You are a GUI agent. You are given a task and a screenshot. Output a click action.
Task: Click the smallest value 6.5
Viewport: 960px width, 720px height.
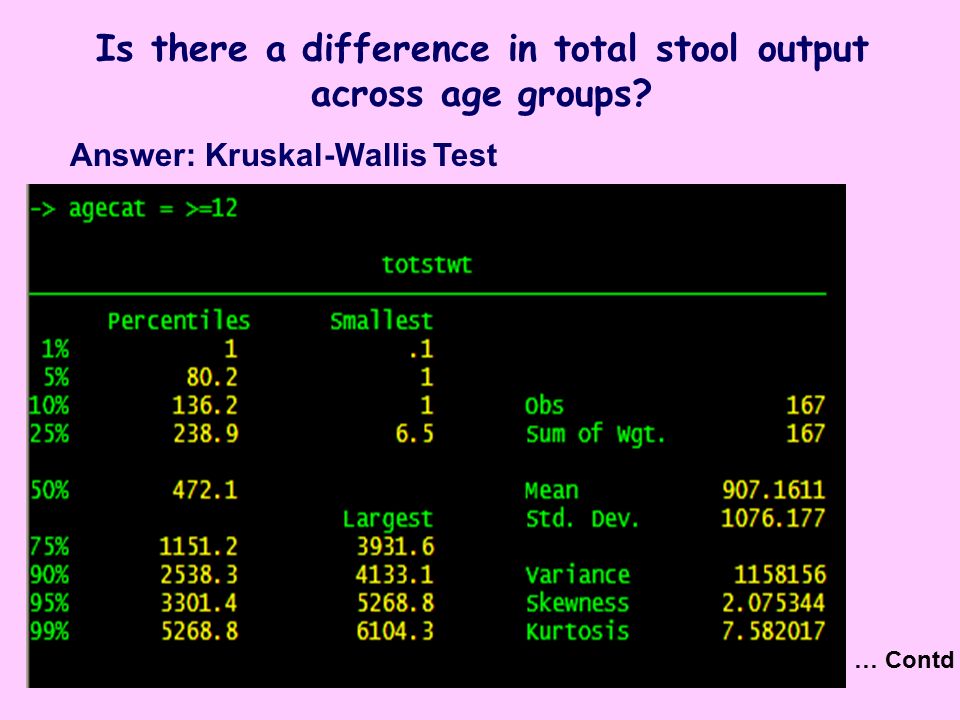(414, 433)
